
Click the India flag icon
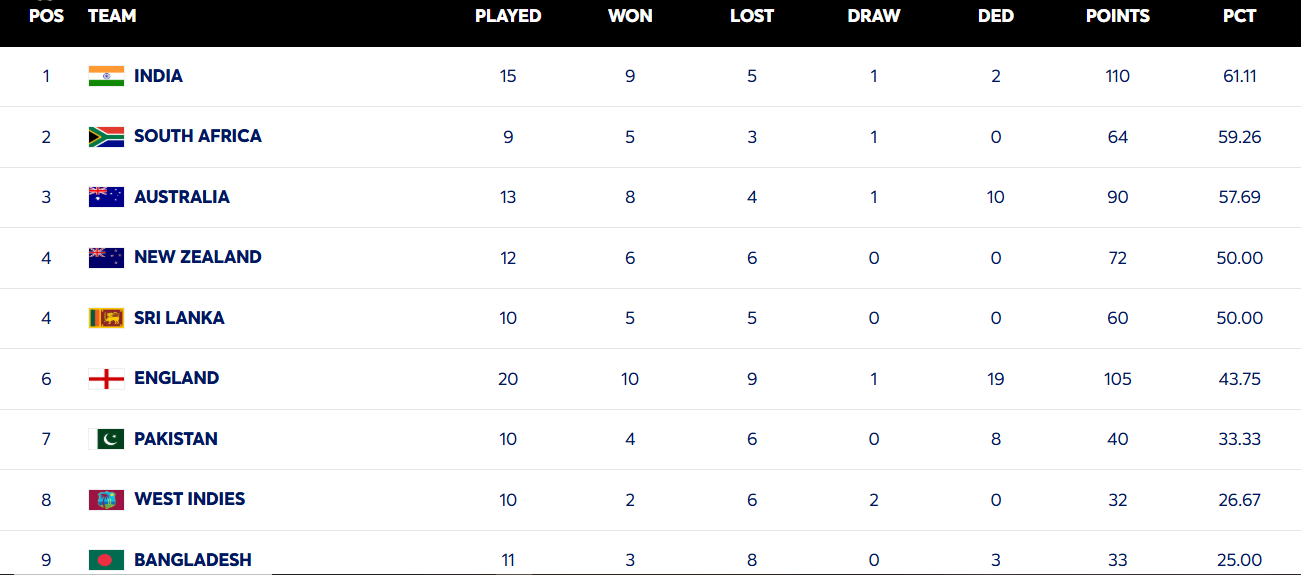coord(106,76)
